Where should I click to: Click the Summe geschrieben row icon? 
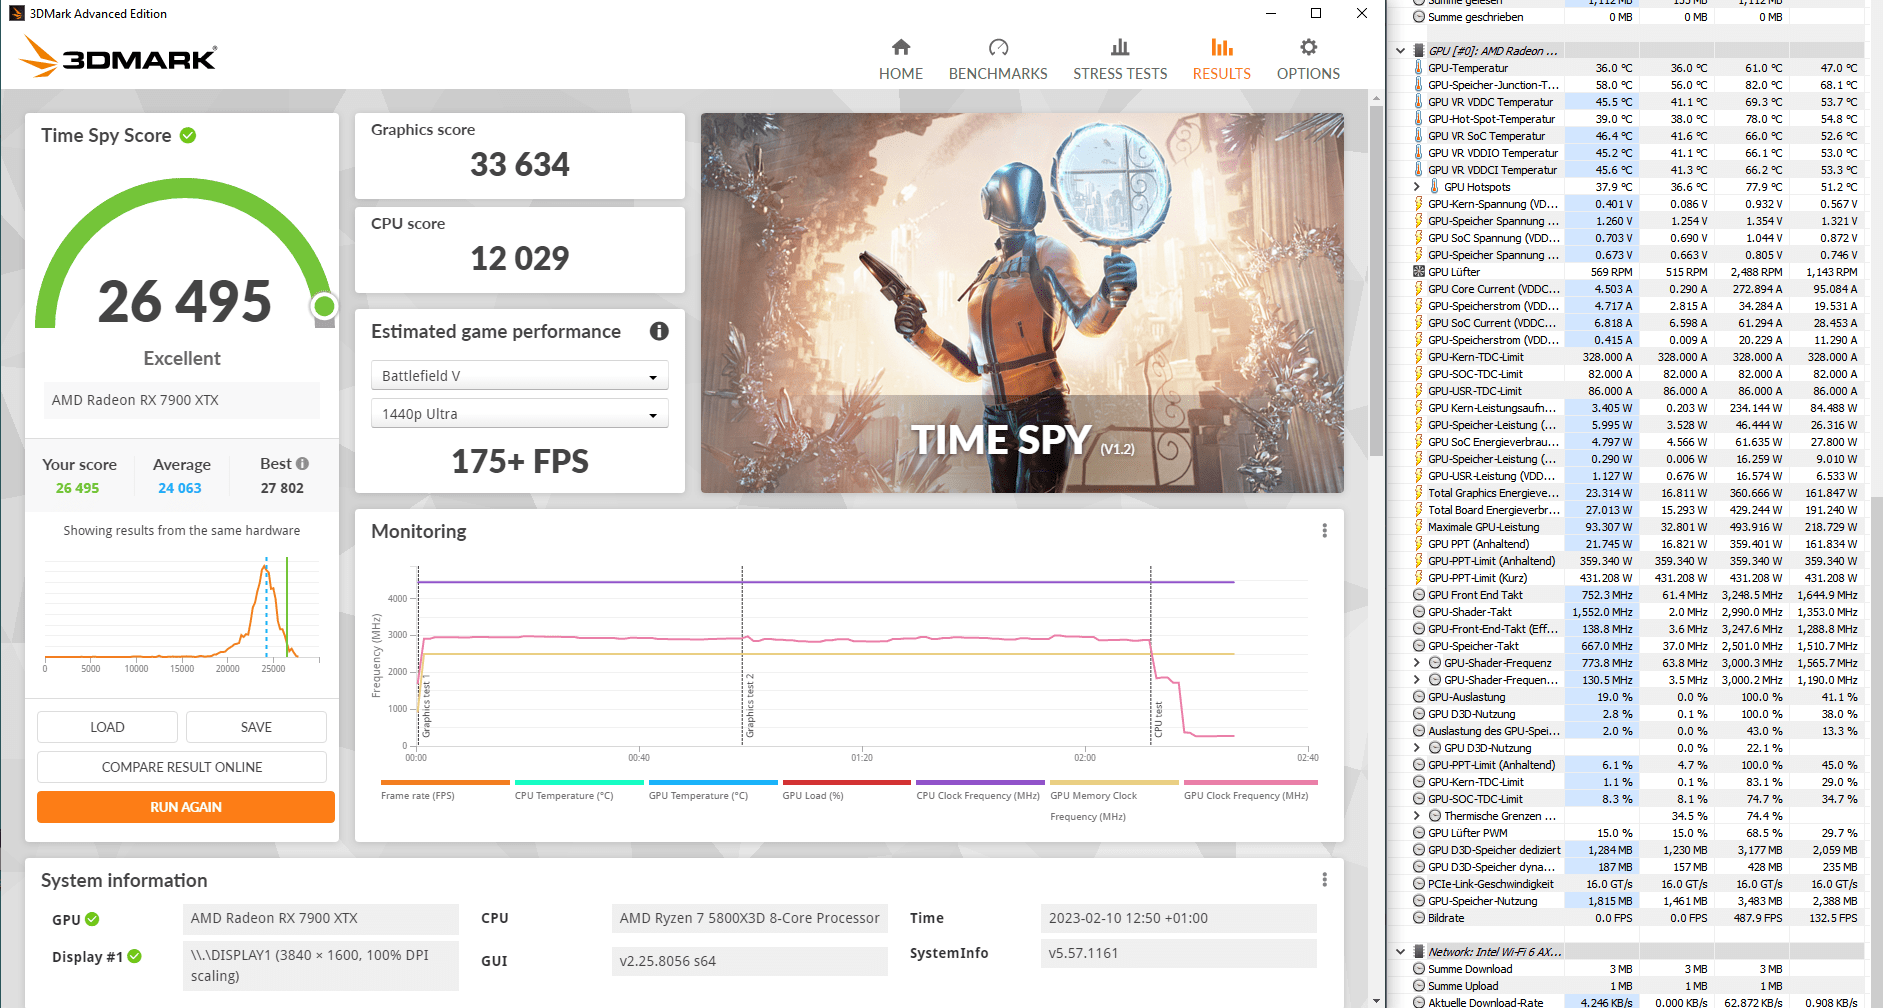pyautogui.click(x=1418, y=17)
